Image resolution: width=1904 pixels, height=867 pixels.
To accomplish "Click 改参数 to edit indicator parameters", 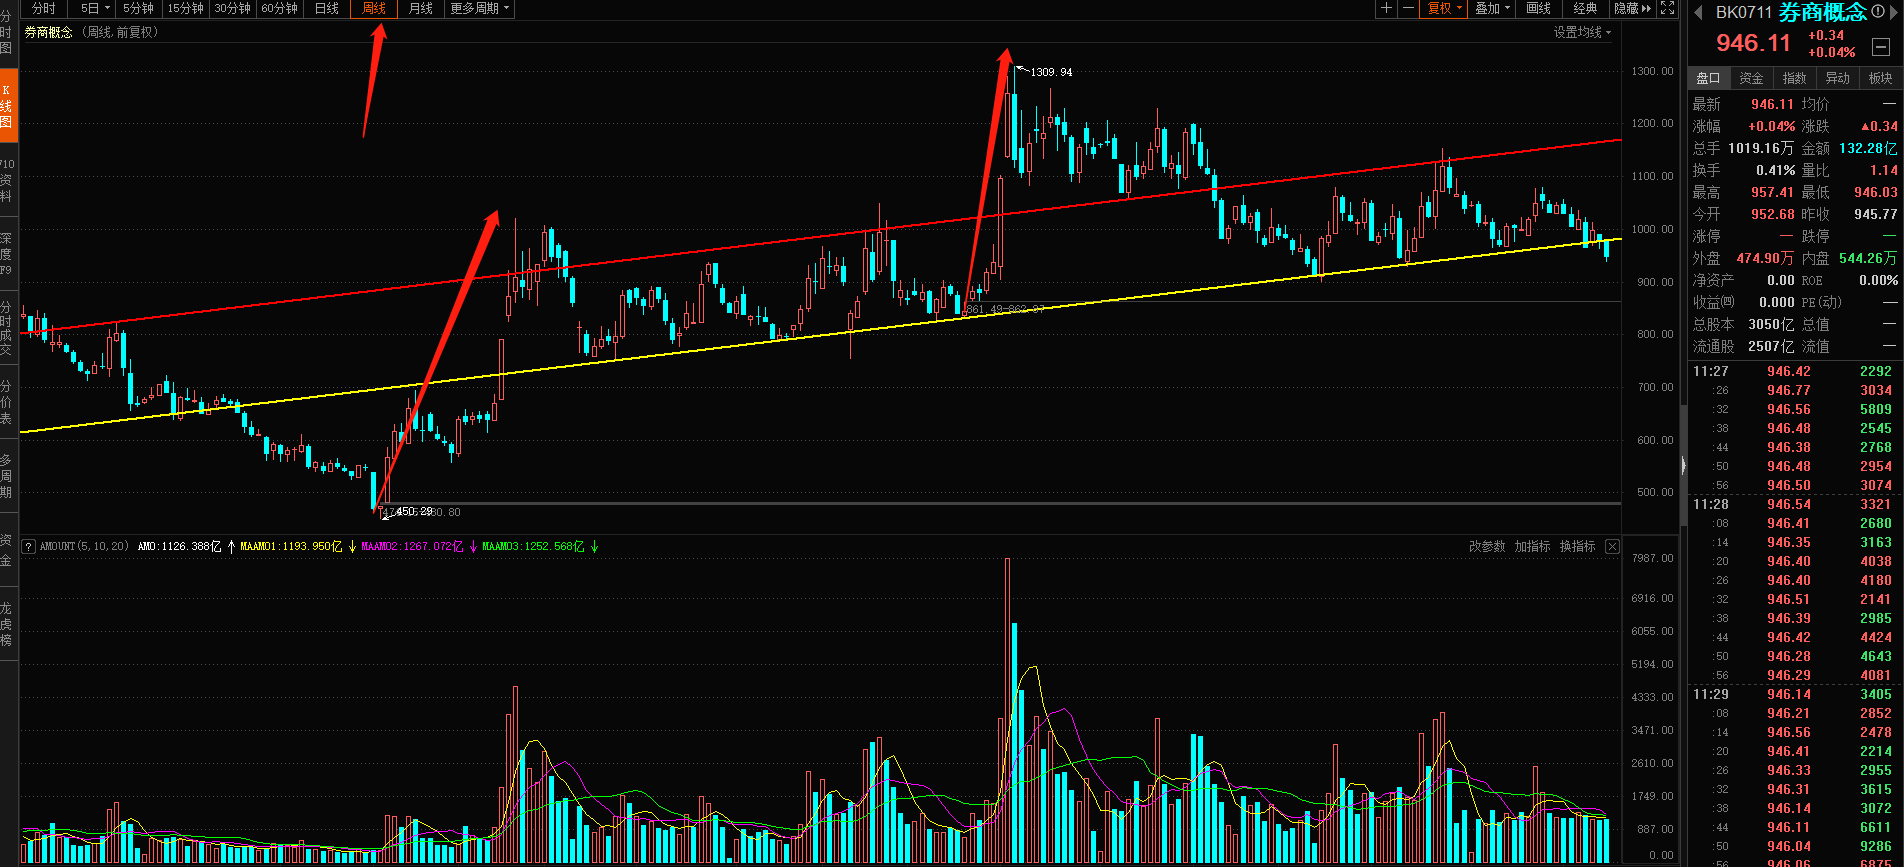I will click(1487, 546).
